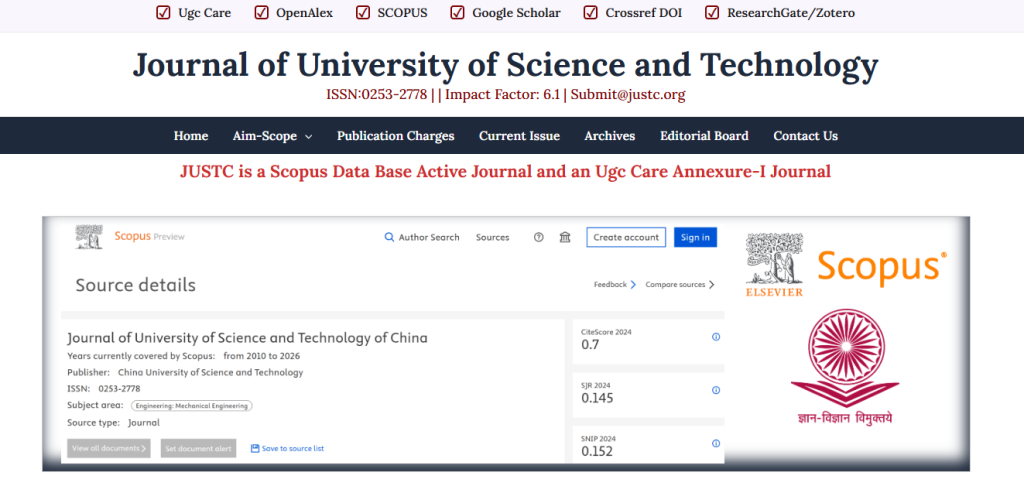Click the Engineering: Mechanical Engineering subject tag
Viewport: 1024px width, 479px height.
(x=191, y=406)
